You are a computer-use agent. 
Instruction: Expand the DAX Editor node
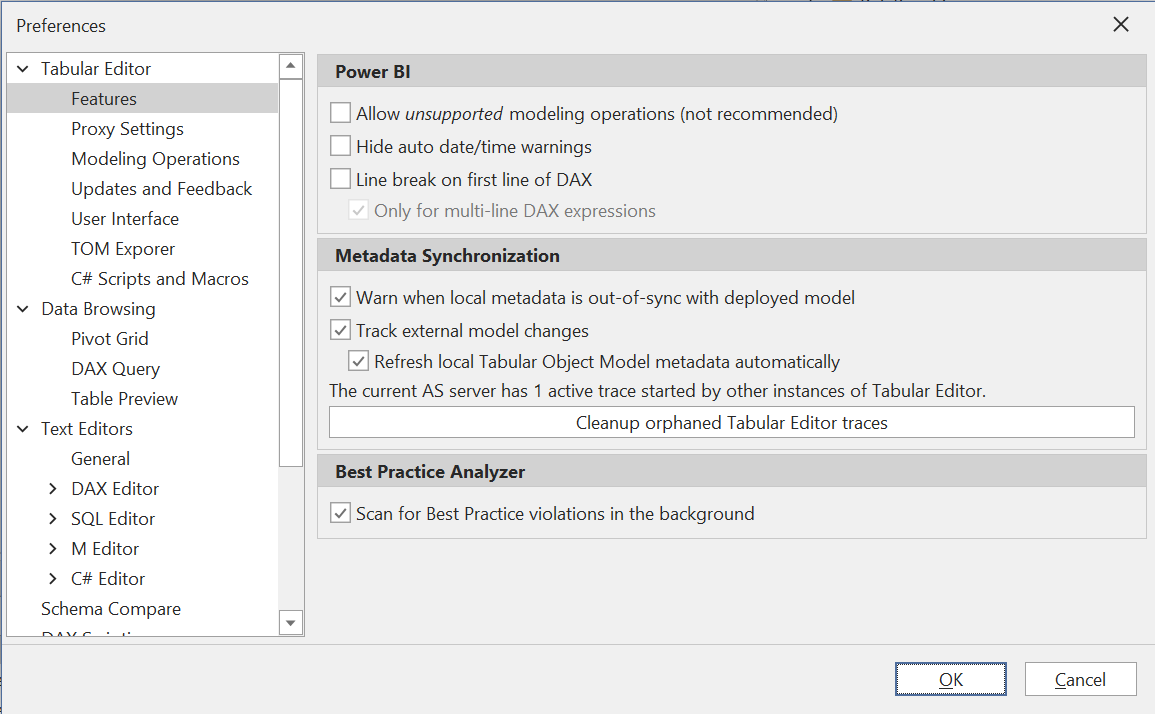[53, 489]
